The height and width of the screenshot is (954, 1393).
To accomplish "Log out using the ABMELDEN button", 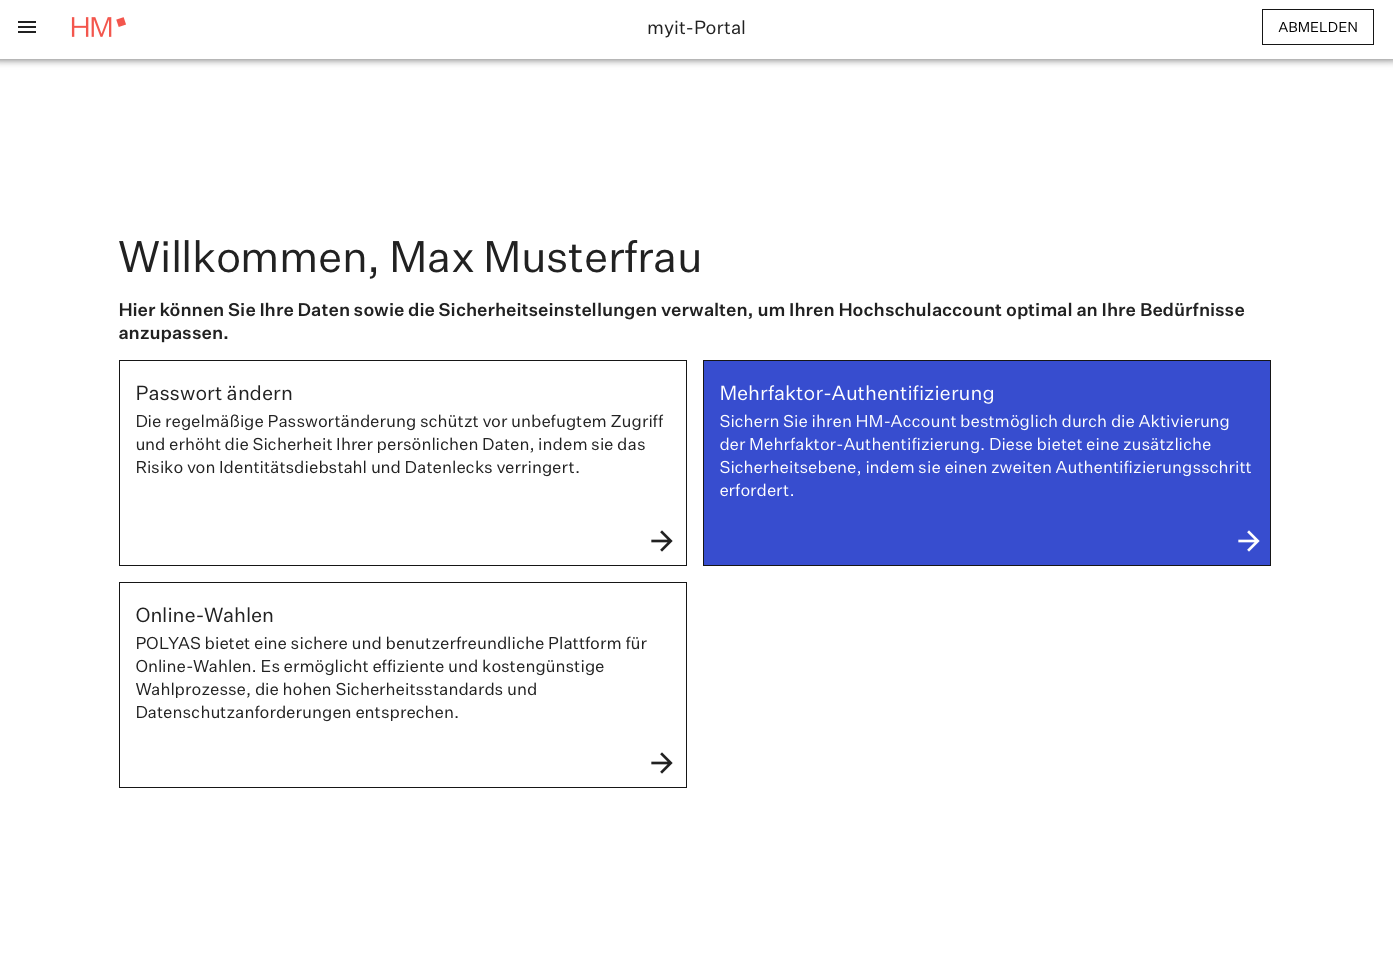I will click(x=1317, y=27).
